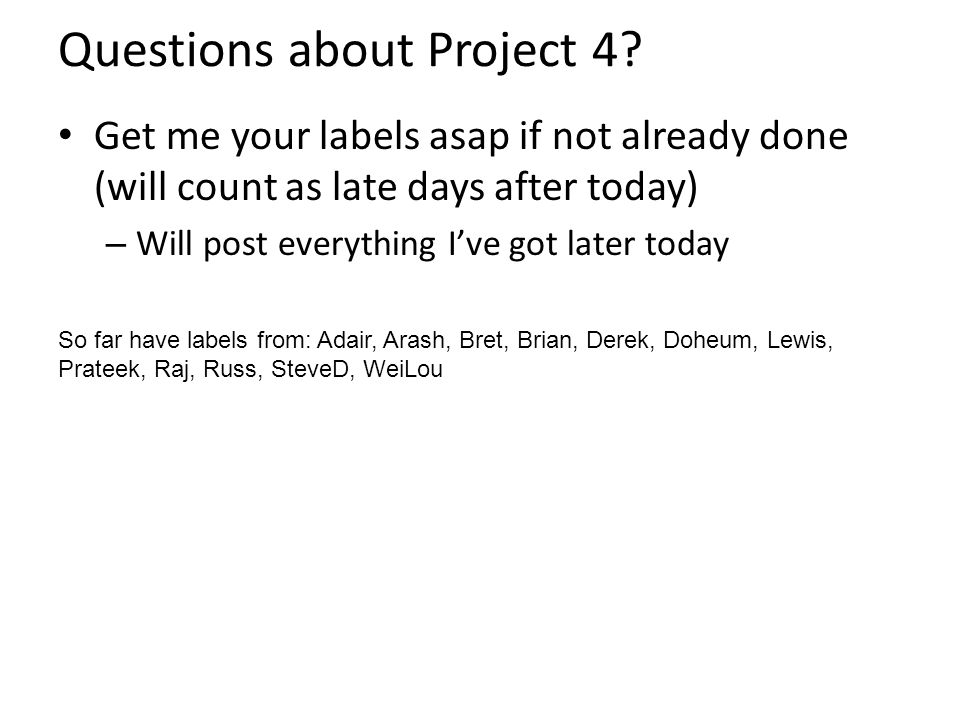Click the bullet point before 'Get me'
The height and width of the screenshot is (720, 960).
(66, 135)
